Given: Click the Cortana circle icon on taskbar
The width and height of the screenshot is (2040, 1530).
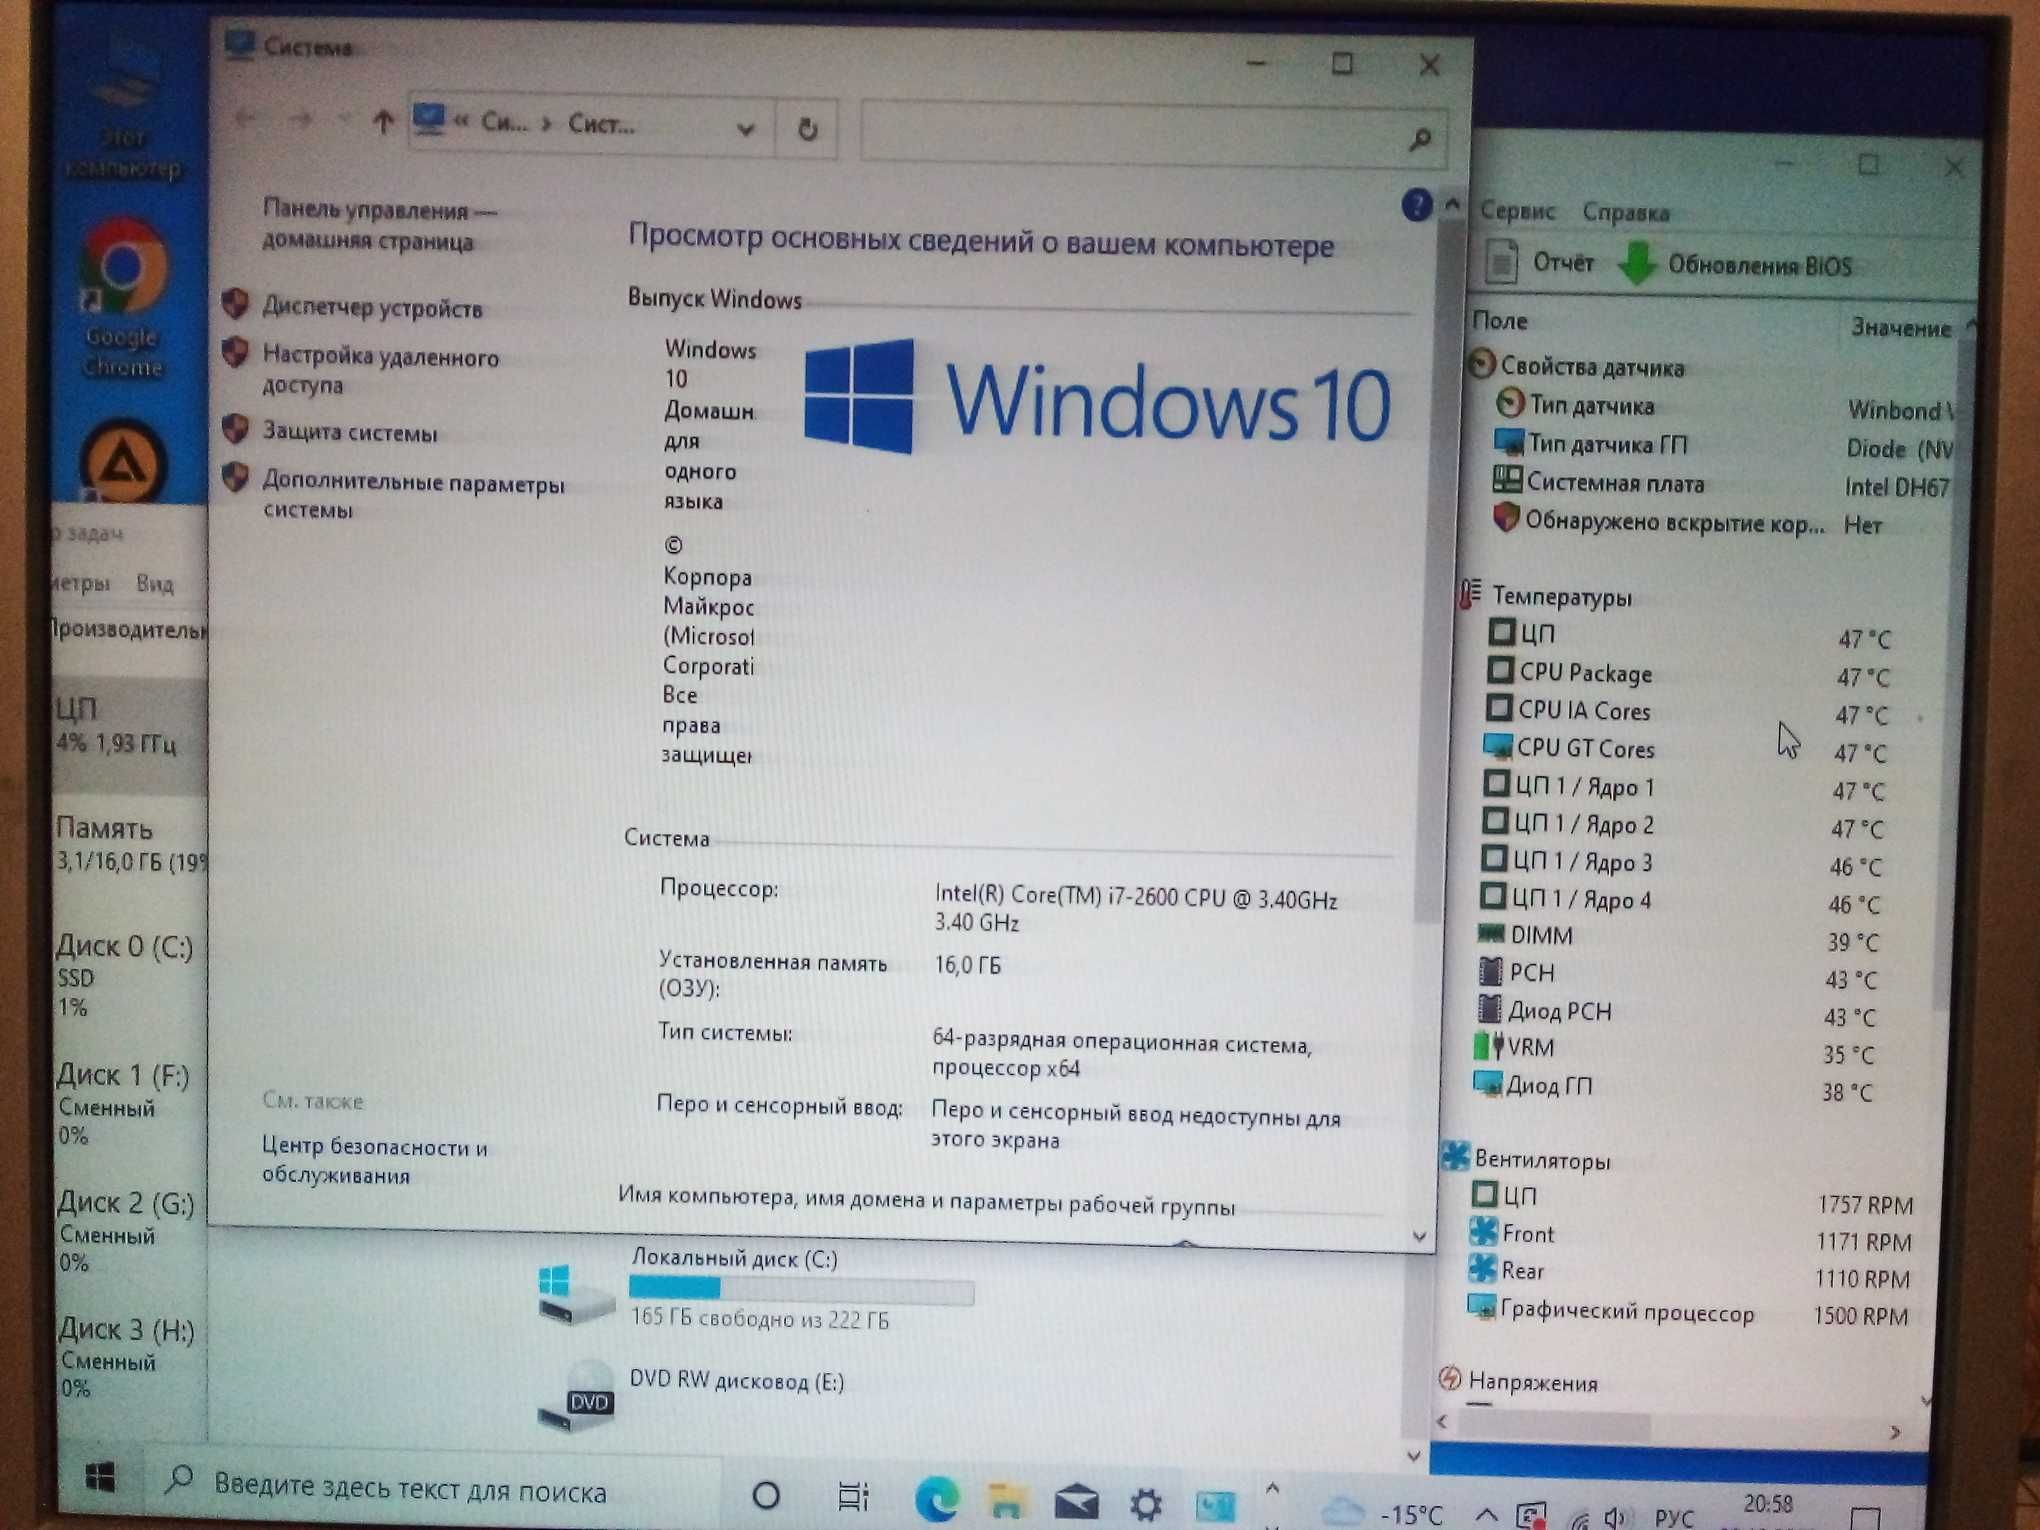Looking at the screenshot, I should [766, 1495].
